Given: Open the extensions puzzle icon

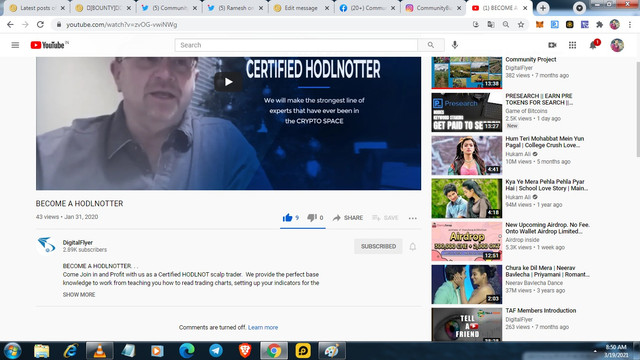Looking at the screenshot, I should pos(599,24).
